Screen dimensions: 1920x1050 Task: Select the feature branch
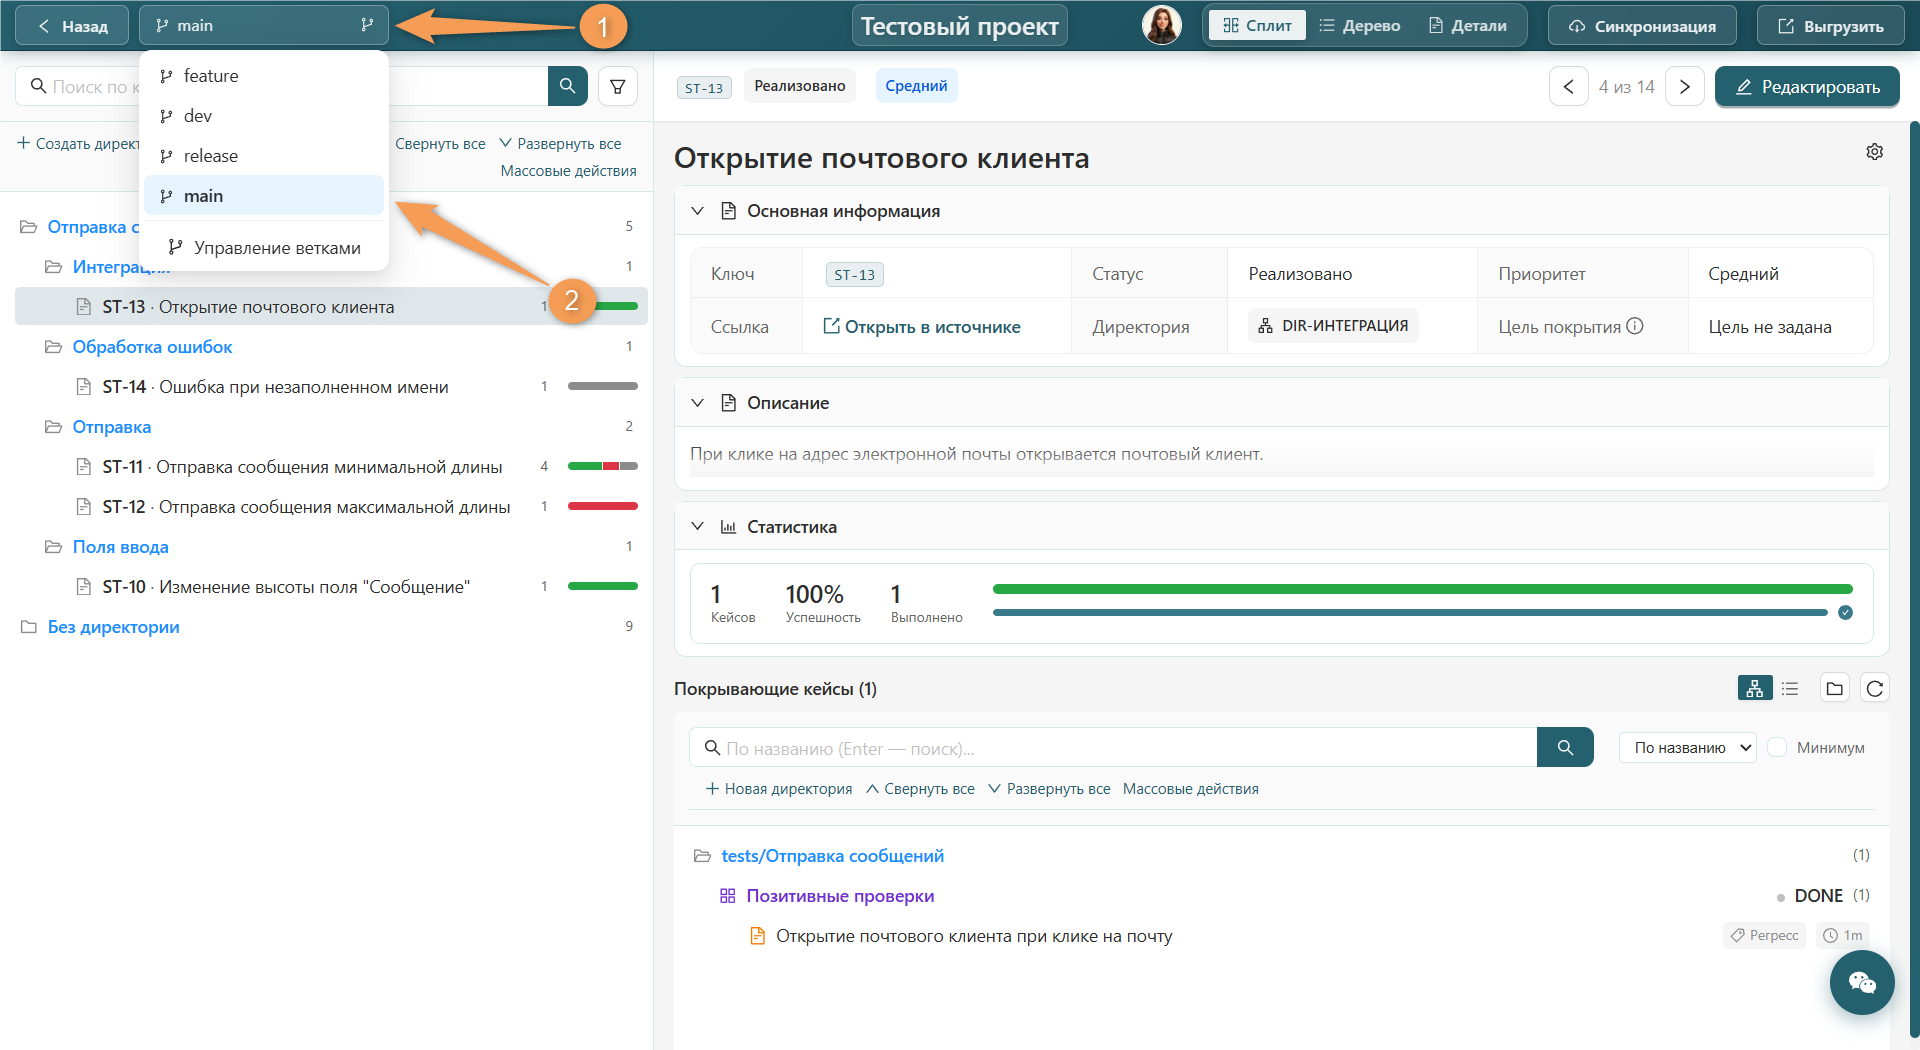264,76
